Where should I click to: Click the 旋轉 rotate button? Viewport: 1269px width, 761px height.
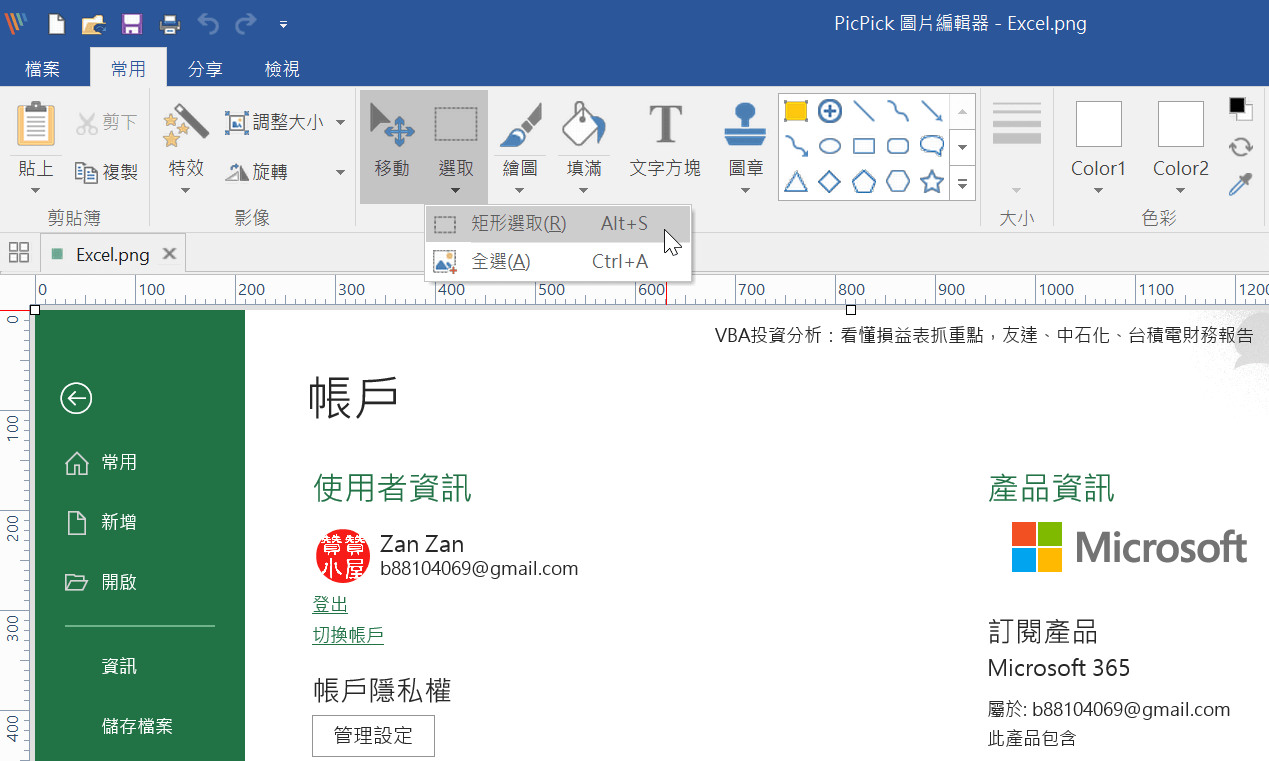pyautogui.click(x=257, y=172)
